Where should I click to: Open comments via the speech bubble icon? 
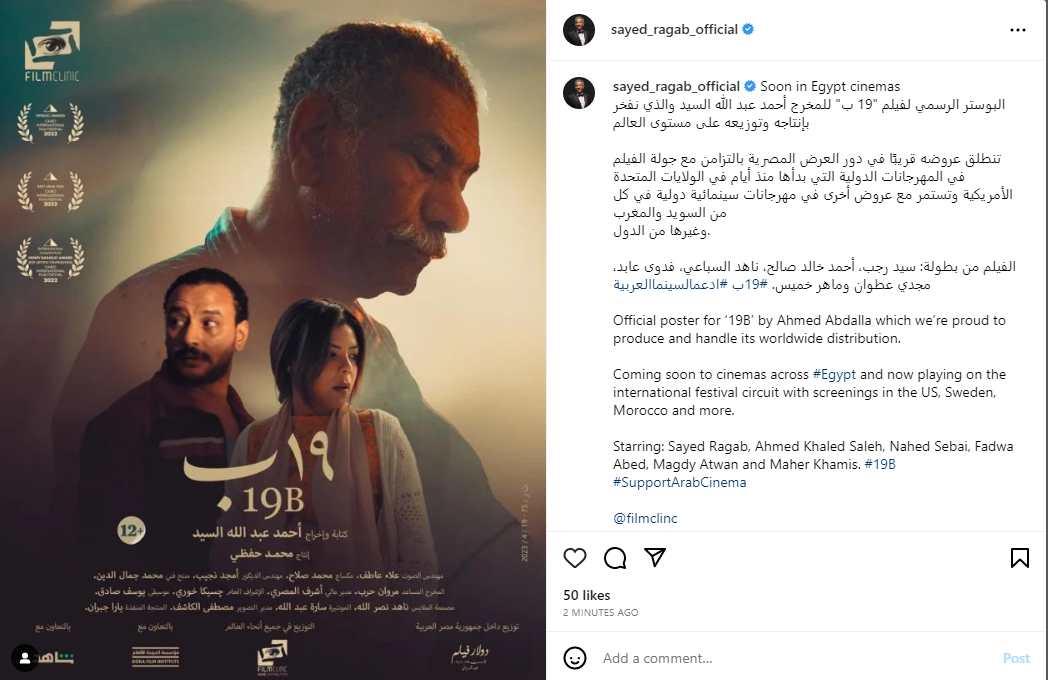pyautogui.click(x=615, y=558)
